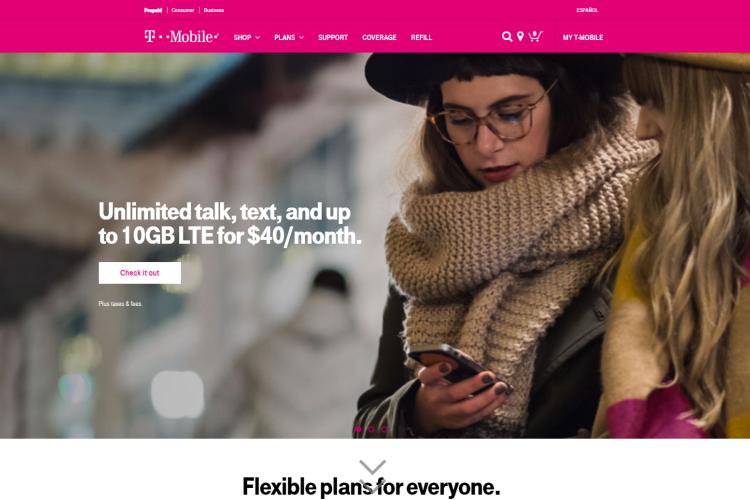Click the Unlimited talk, text hero headline

click(x=230, y=224)
